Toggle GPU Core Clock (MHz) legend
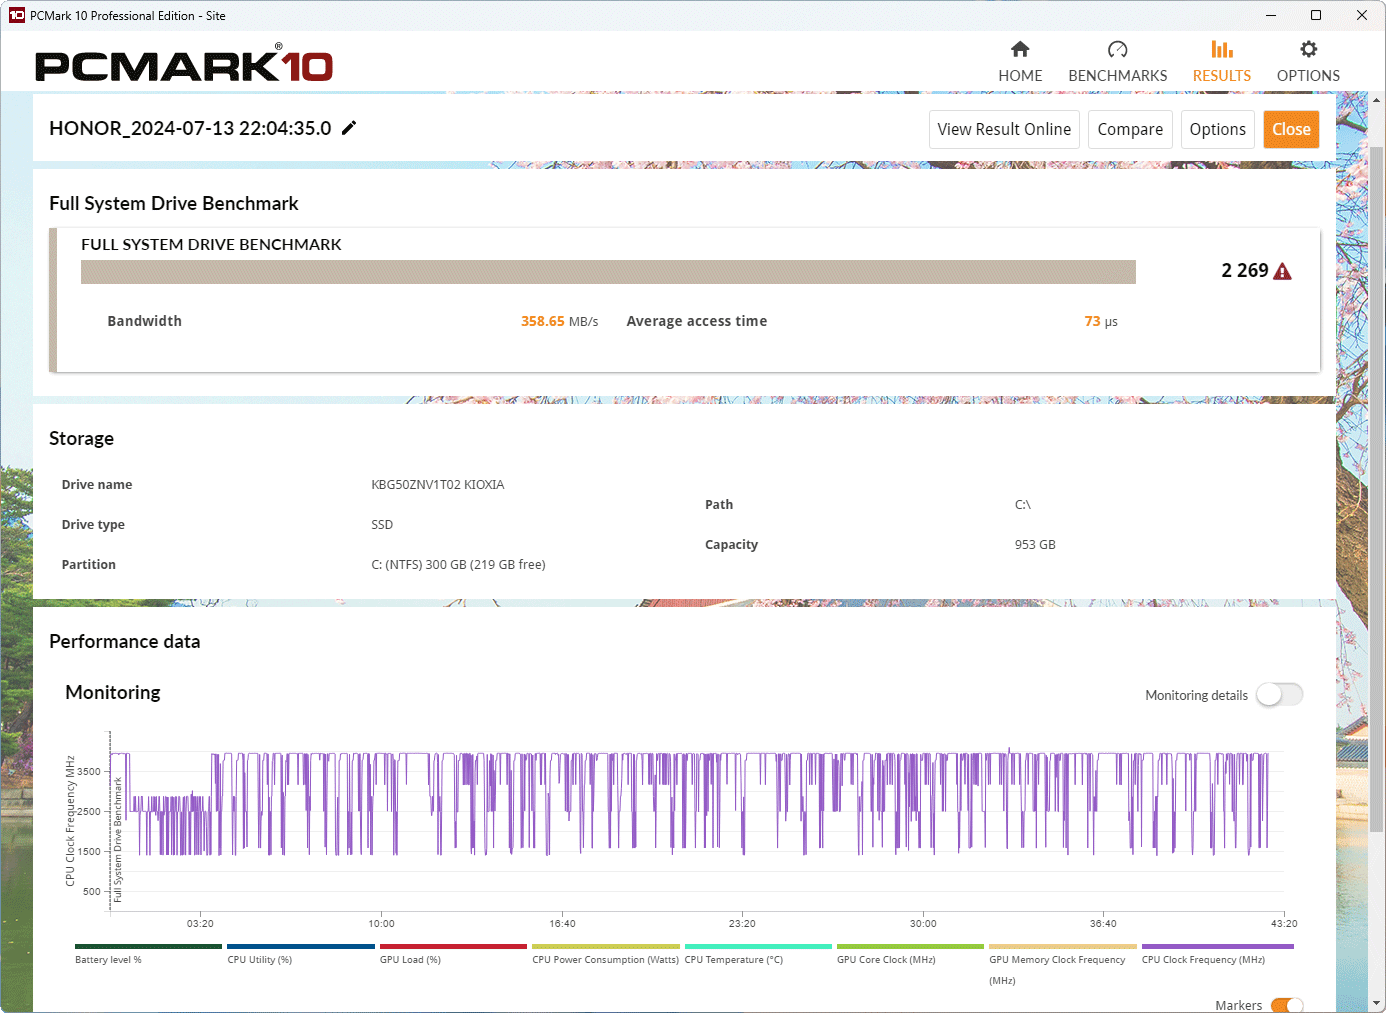1386x1013 pixels. 910,953
